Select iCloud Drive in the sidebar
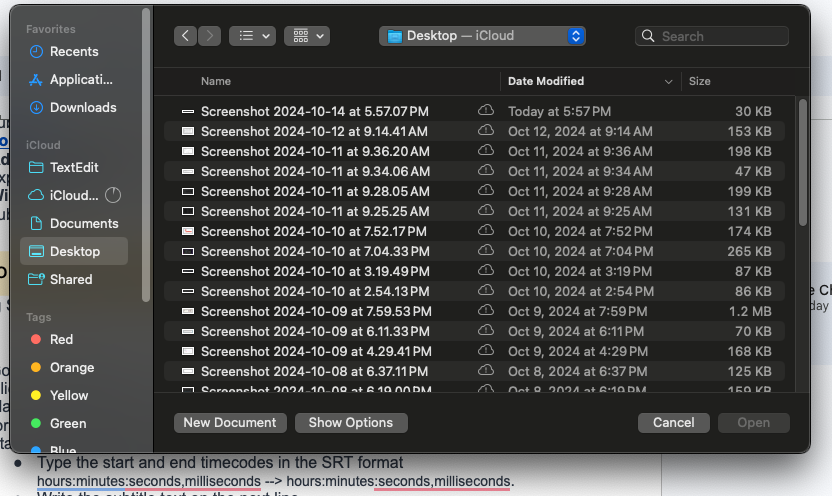Screen dimensions: 832x496 point(74,196)
